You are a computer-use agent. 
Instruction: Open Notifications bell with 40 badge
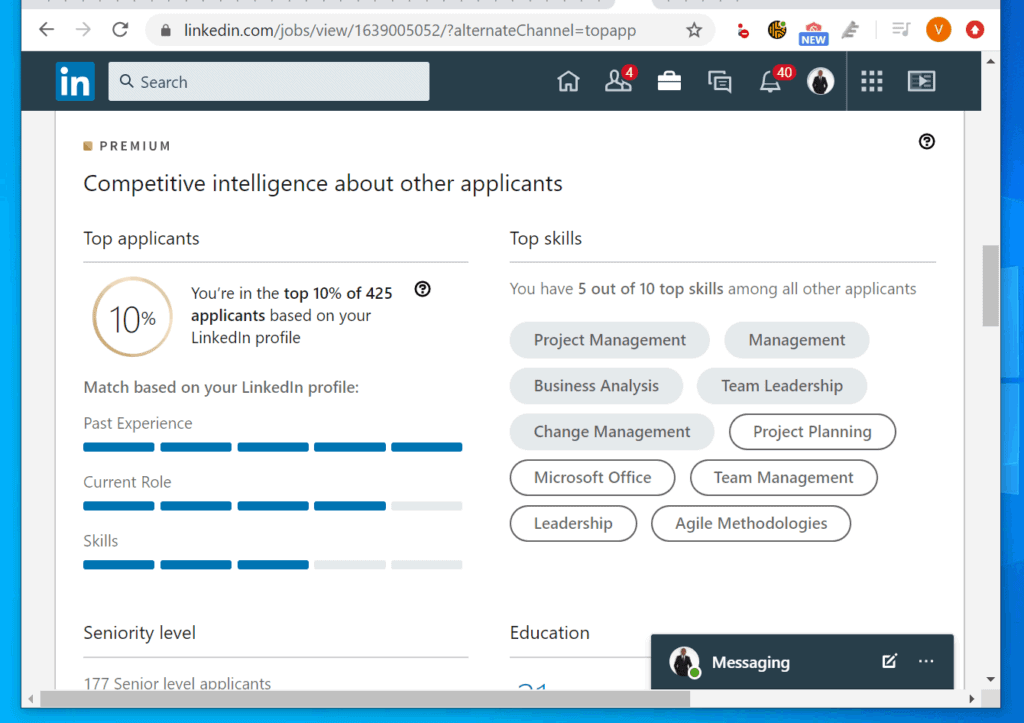[775, 80]
